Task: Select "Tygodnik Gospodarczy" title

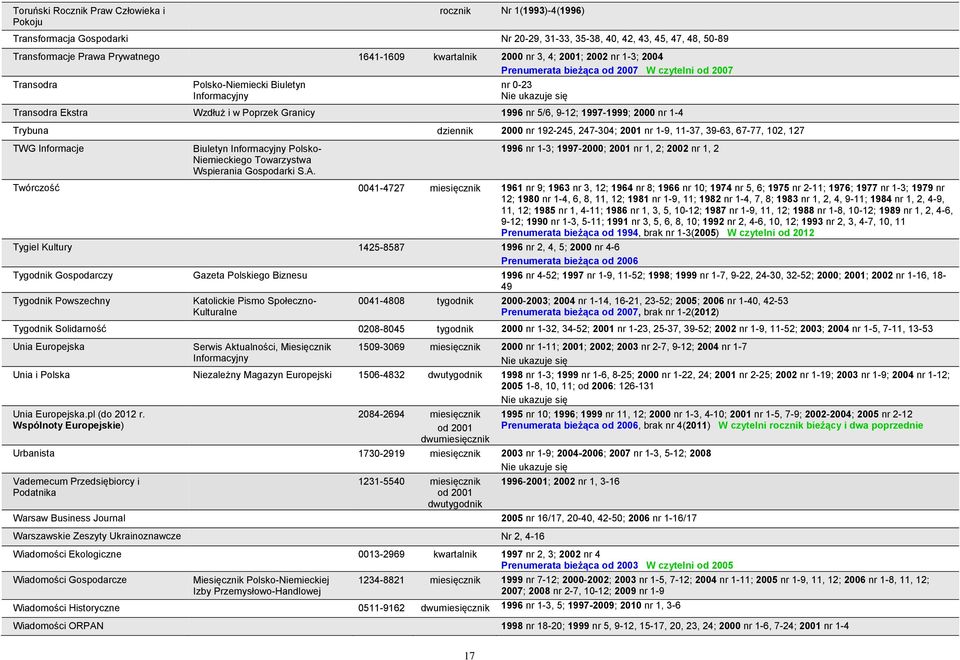Action: point(63,276)
